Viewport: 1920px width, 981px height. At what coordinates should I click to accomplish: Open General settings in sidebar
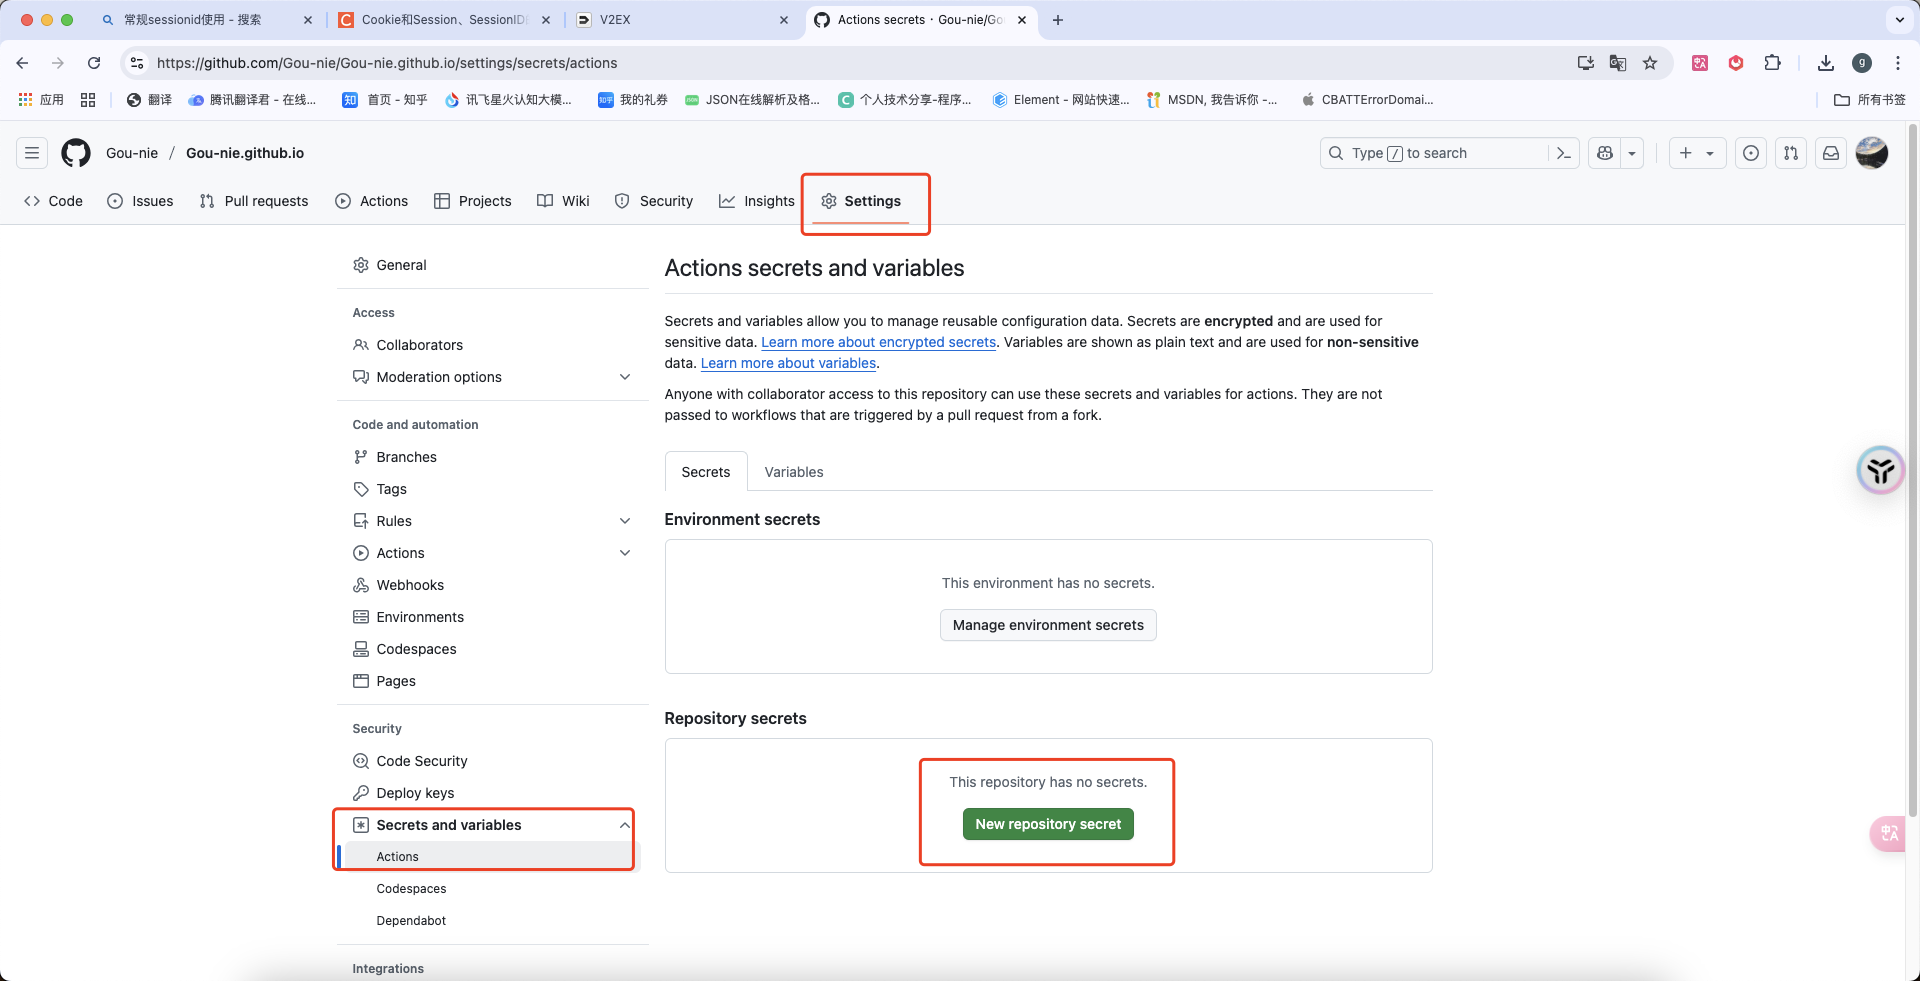pyautogui.click(x=492, y=265)
